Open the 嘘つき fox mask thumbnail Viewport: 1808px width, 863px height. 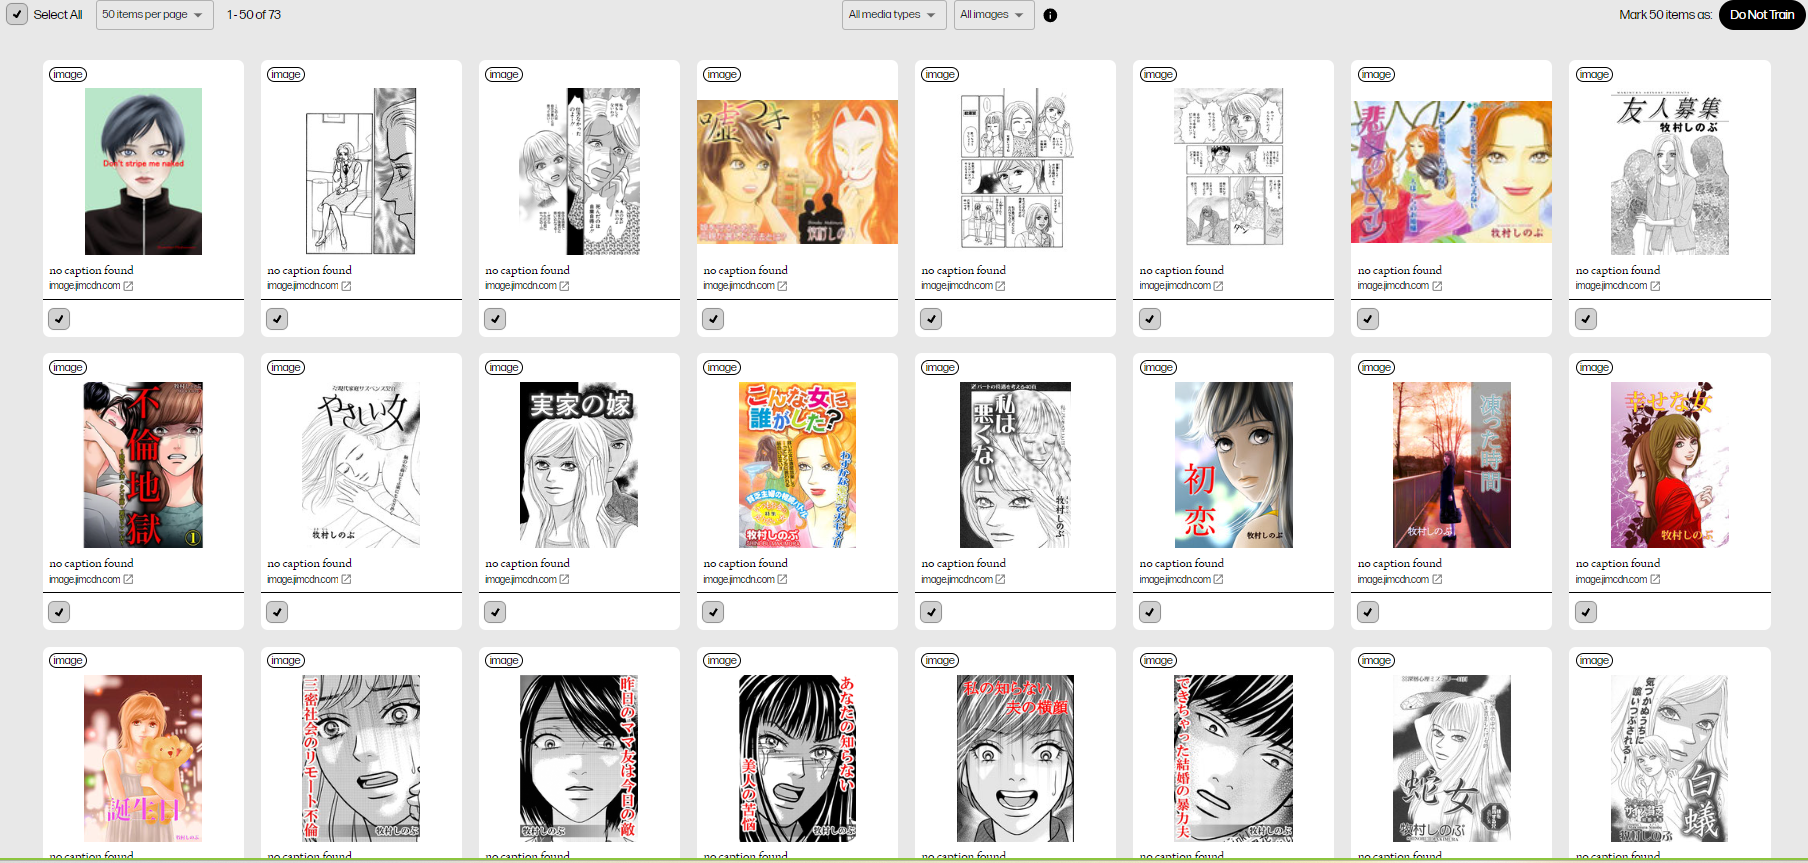click(797, 172)
